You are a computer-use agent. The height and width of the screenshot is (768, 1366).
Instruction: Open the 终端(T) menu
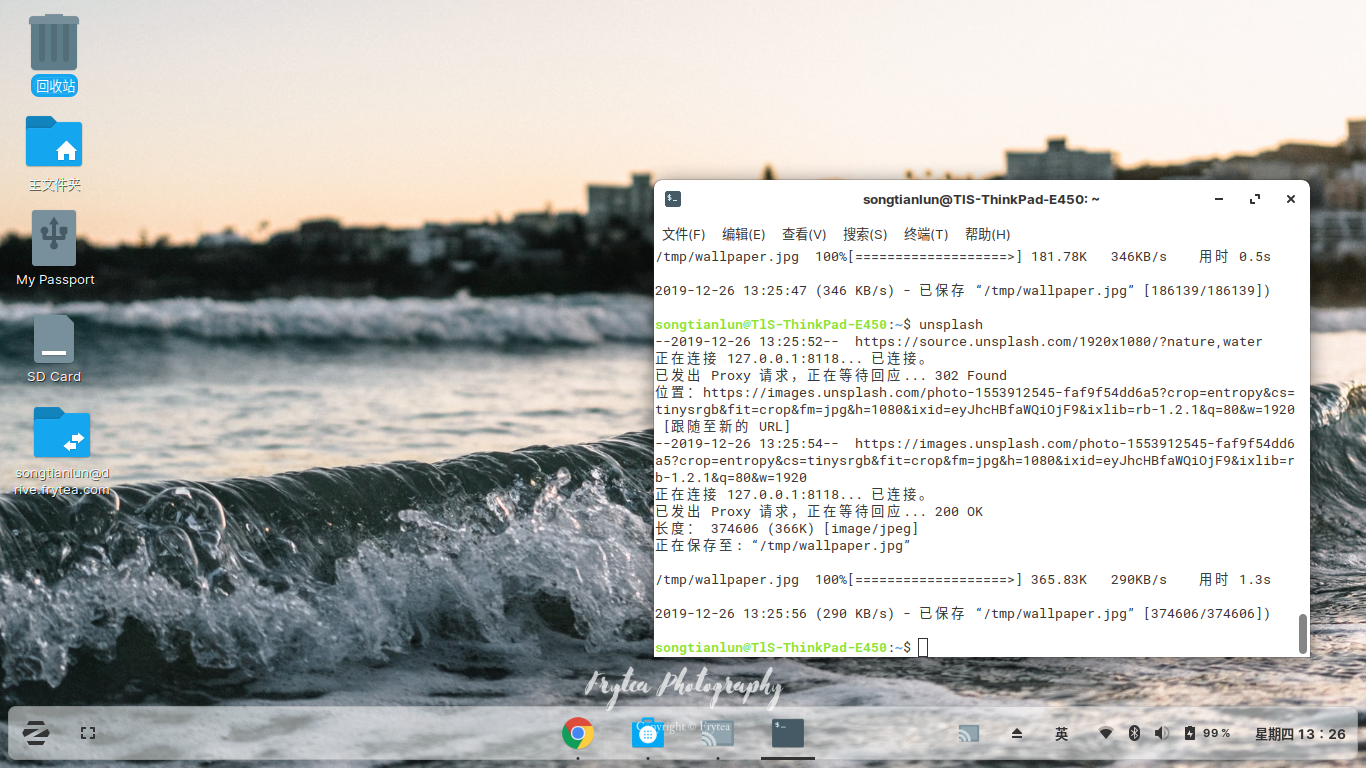click(926, 234)
